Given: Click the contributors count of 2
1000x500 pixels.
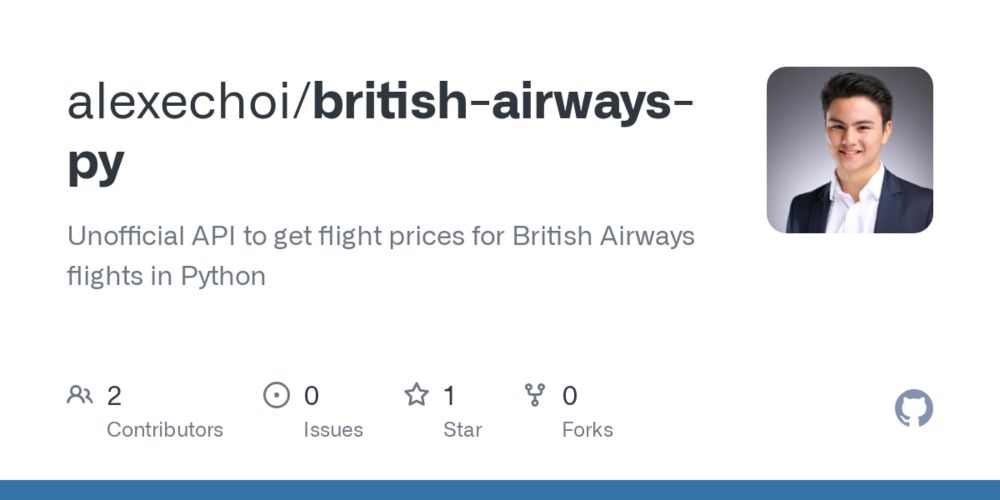Looking at the screenshot, I should (114, 396).
